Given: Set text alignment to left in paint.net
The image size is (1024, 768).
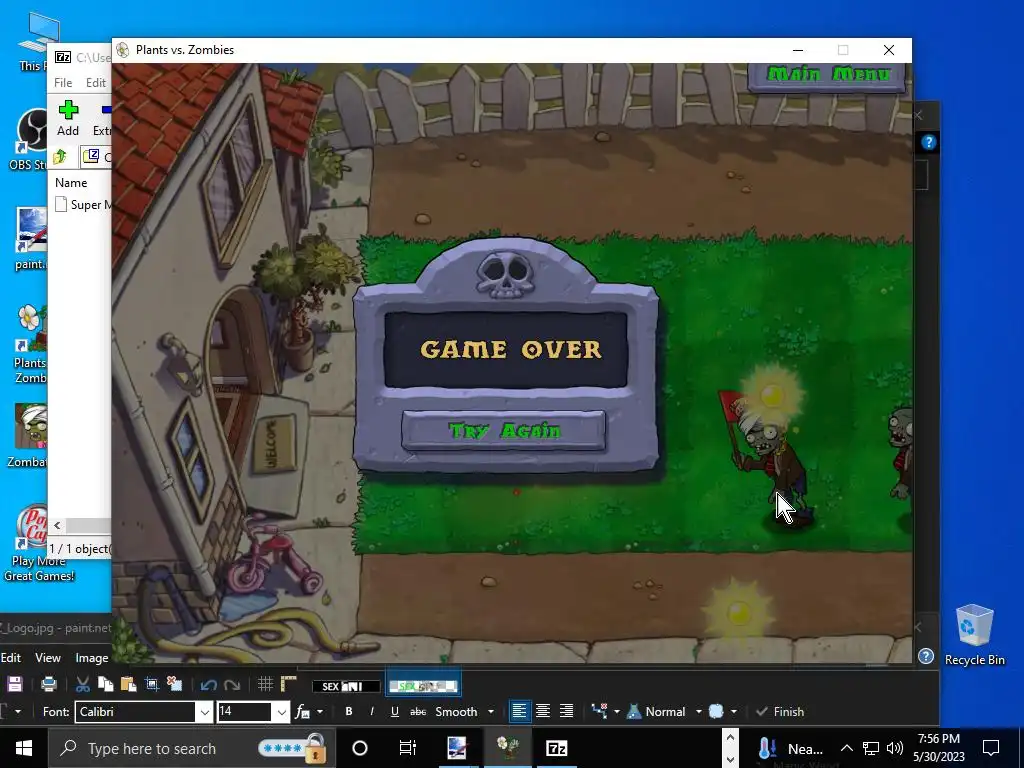Looking at the screenshot, I should 519,711.
